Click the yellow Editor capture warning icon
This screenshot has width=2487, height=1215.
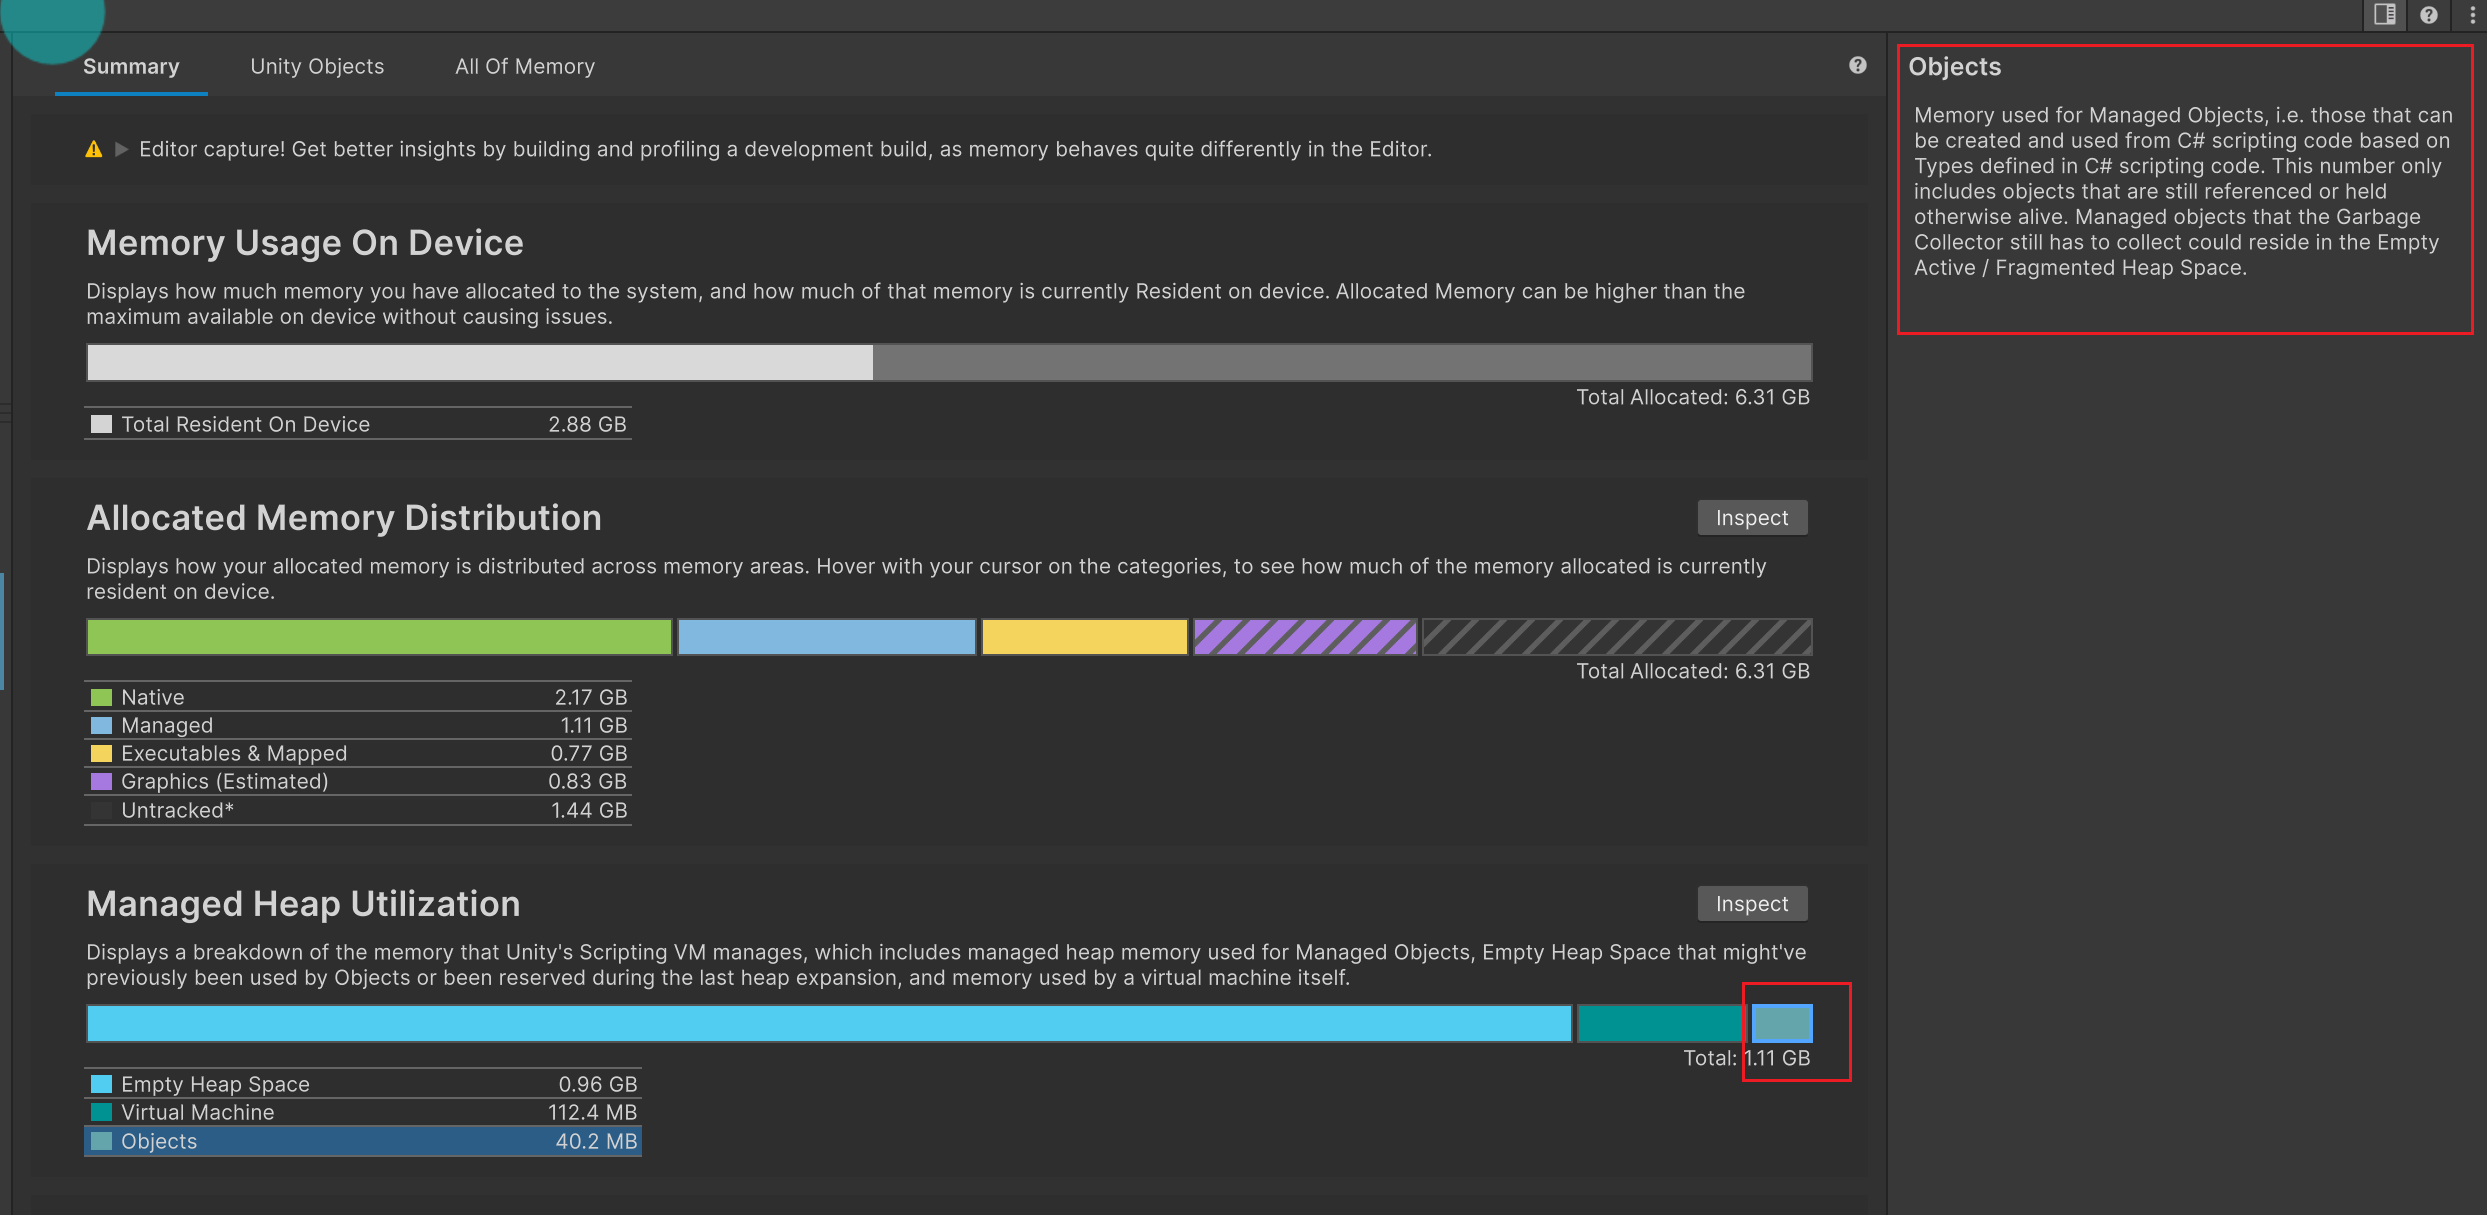point(94,150)
